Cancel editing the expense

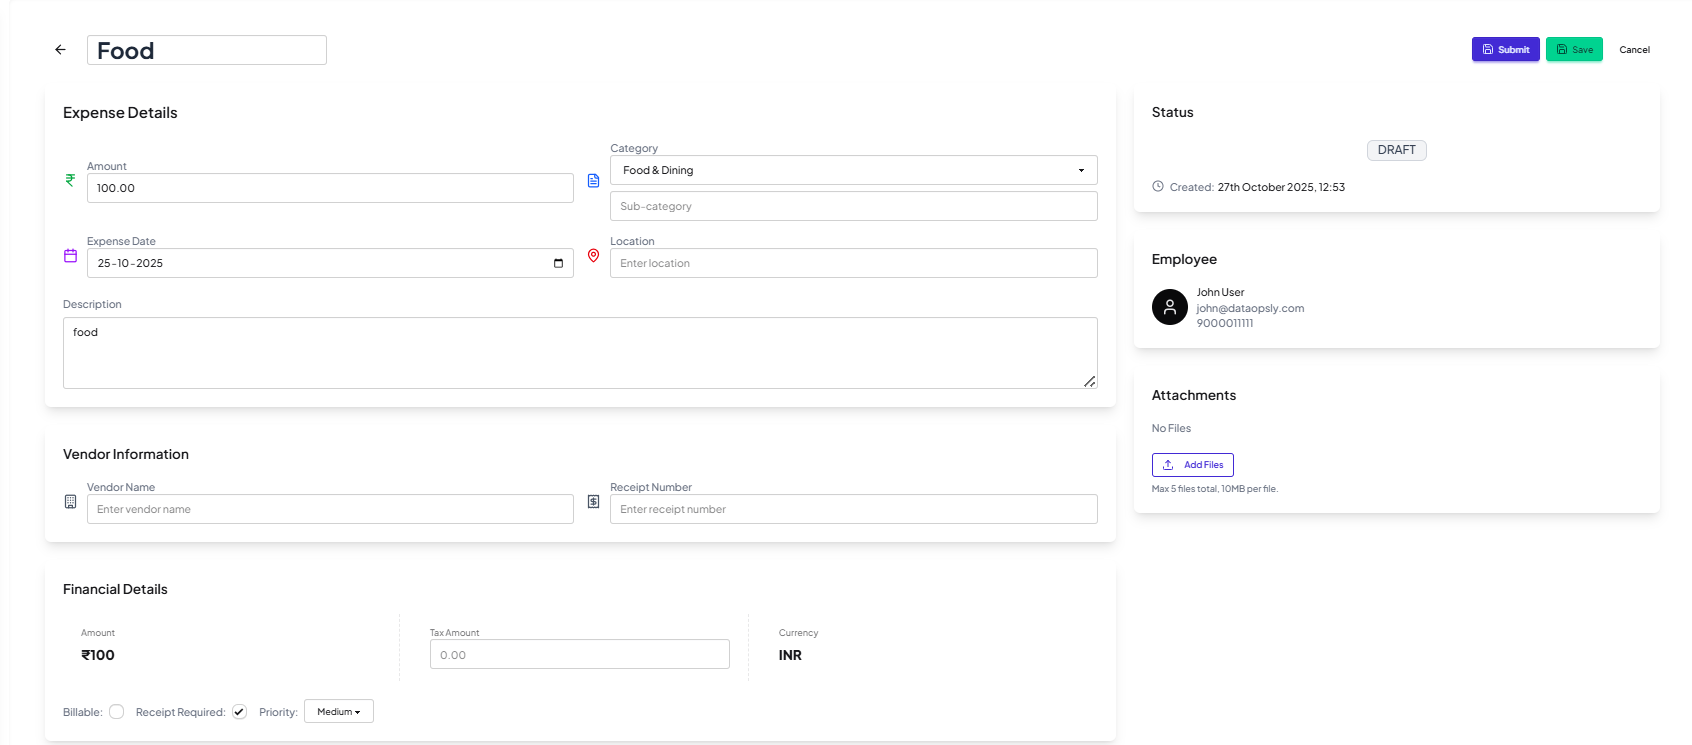1634,50
